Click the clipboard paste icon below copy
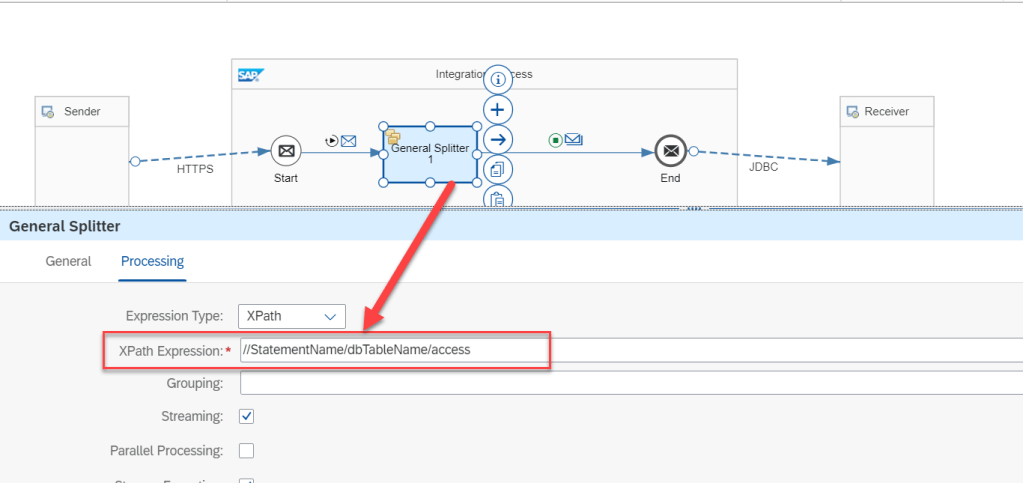Screen dimensions: 1023x483 (498, 197)
